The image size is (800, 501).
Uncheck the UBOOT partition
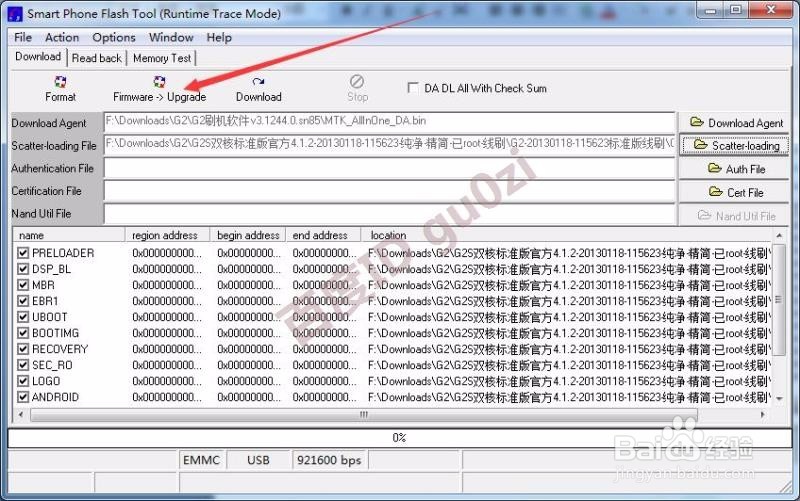(22, 317)
